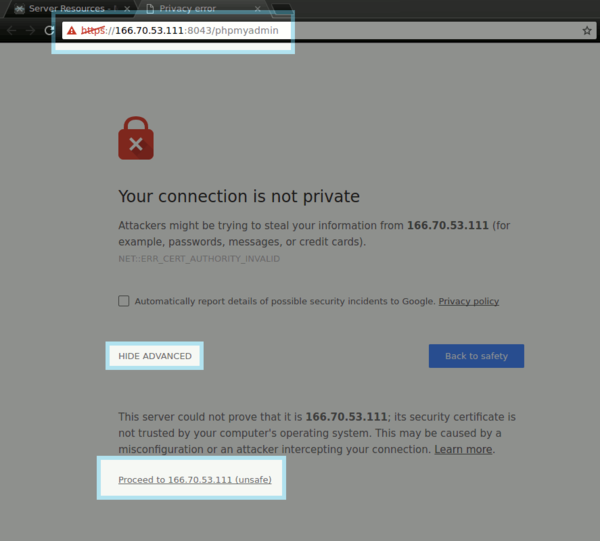Click the red insecure warning triangle
The image size is (600, 541).
click(x=72, y=31)
